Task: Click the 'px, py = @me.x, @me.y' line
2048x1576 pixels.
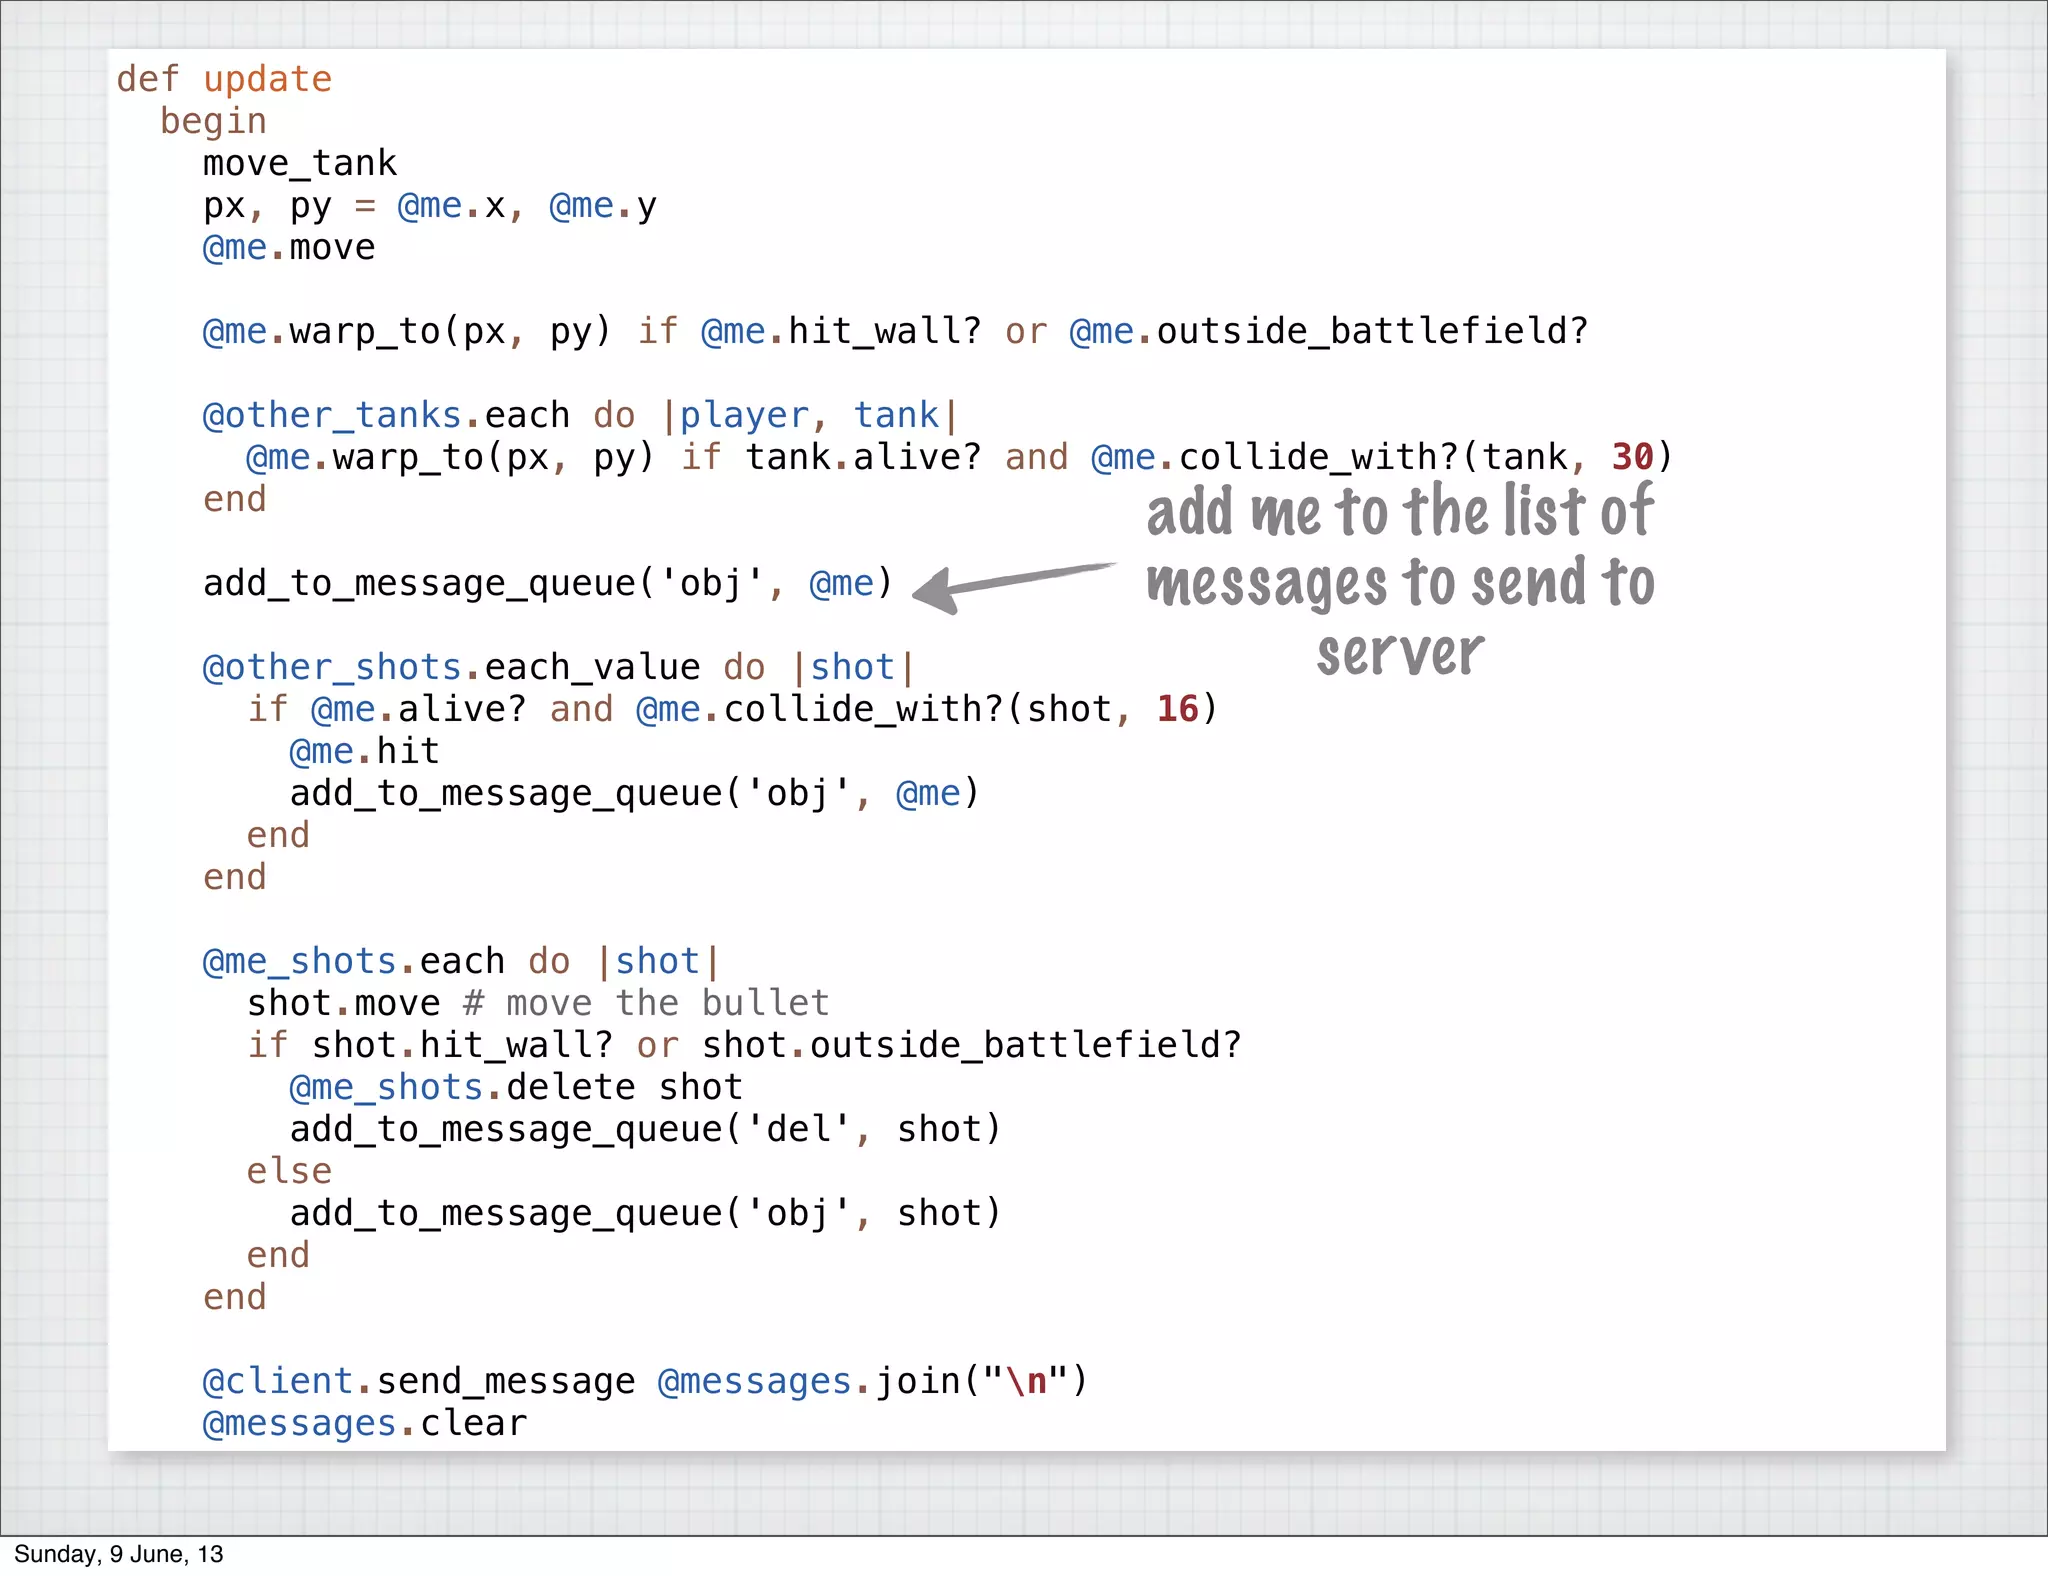Action: [429, 205]
